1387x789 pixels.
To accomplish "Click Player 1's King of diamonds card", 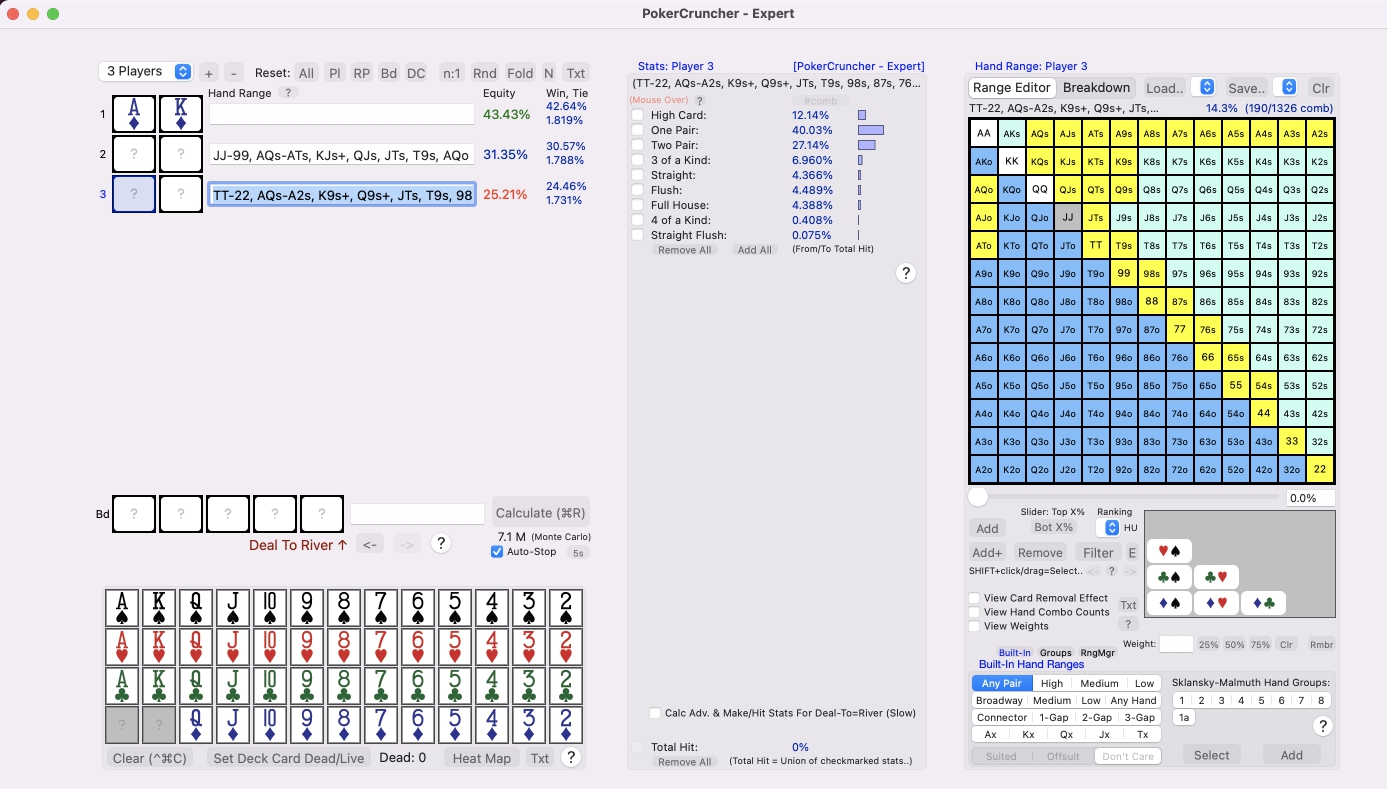I will point(181,114).
